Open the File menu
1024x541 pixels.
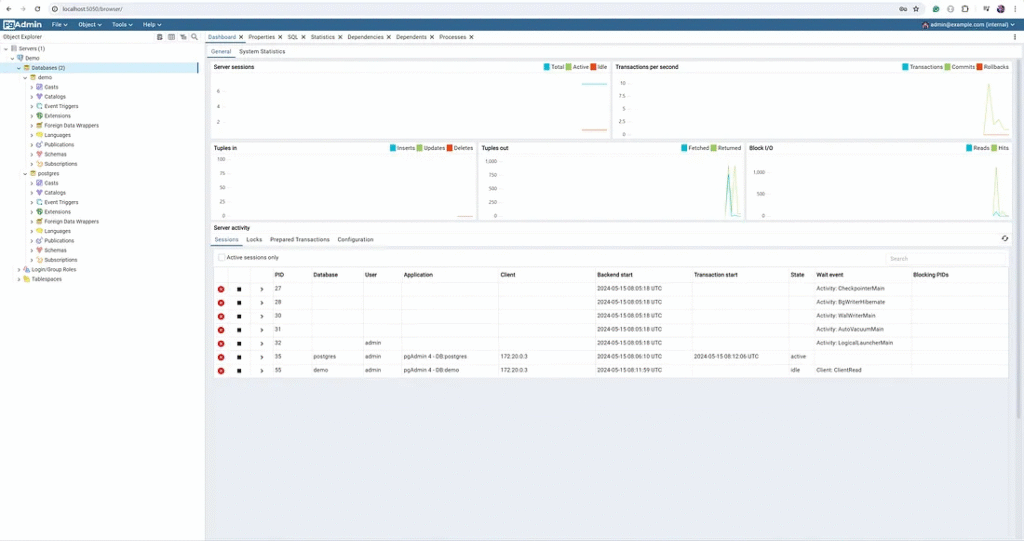(x=59, y=25)
